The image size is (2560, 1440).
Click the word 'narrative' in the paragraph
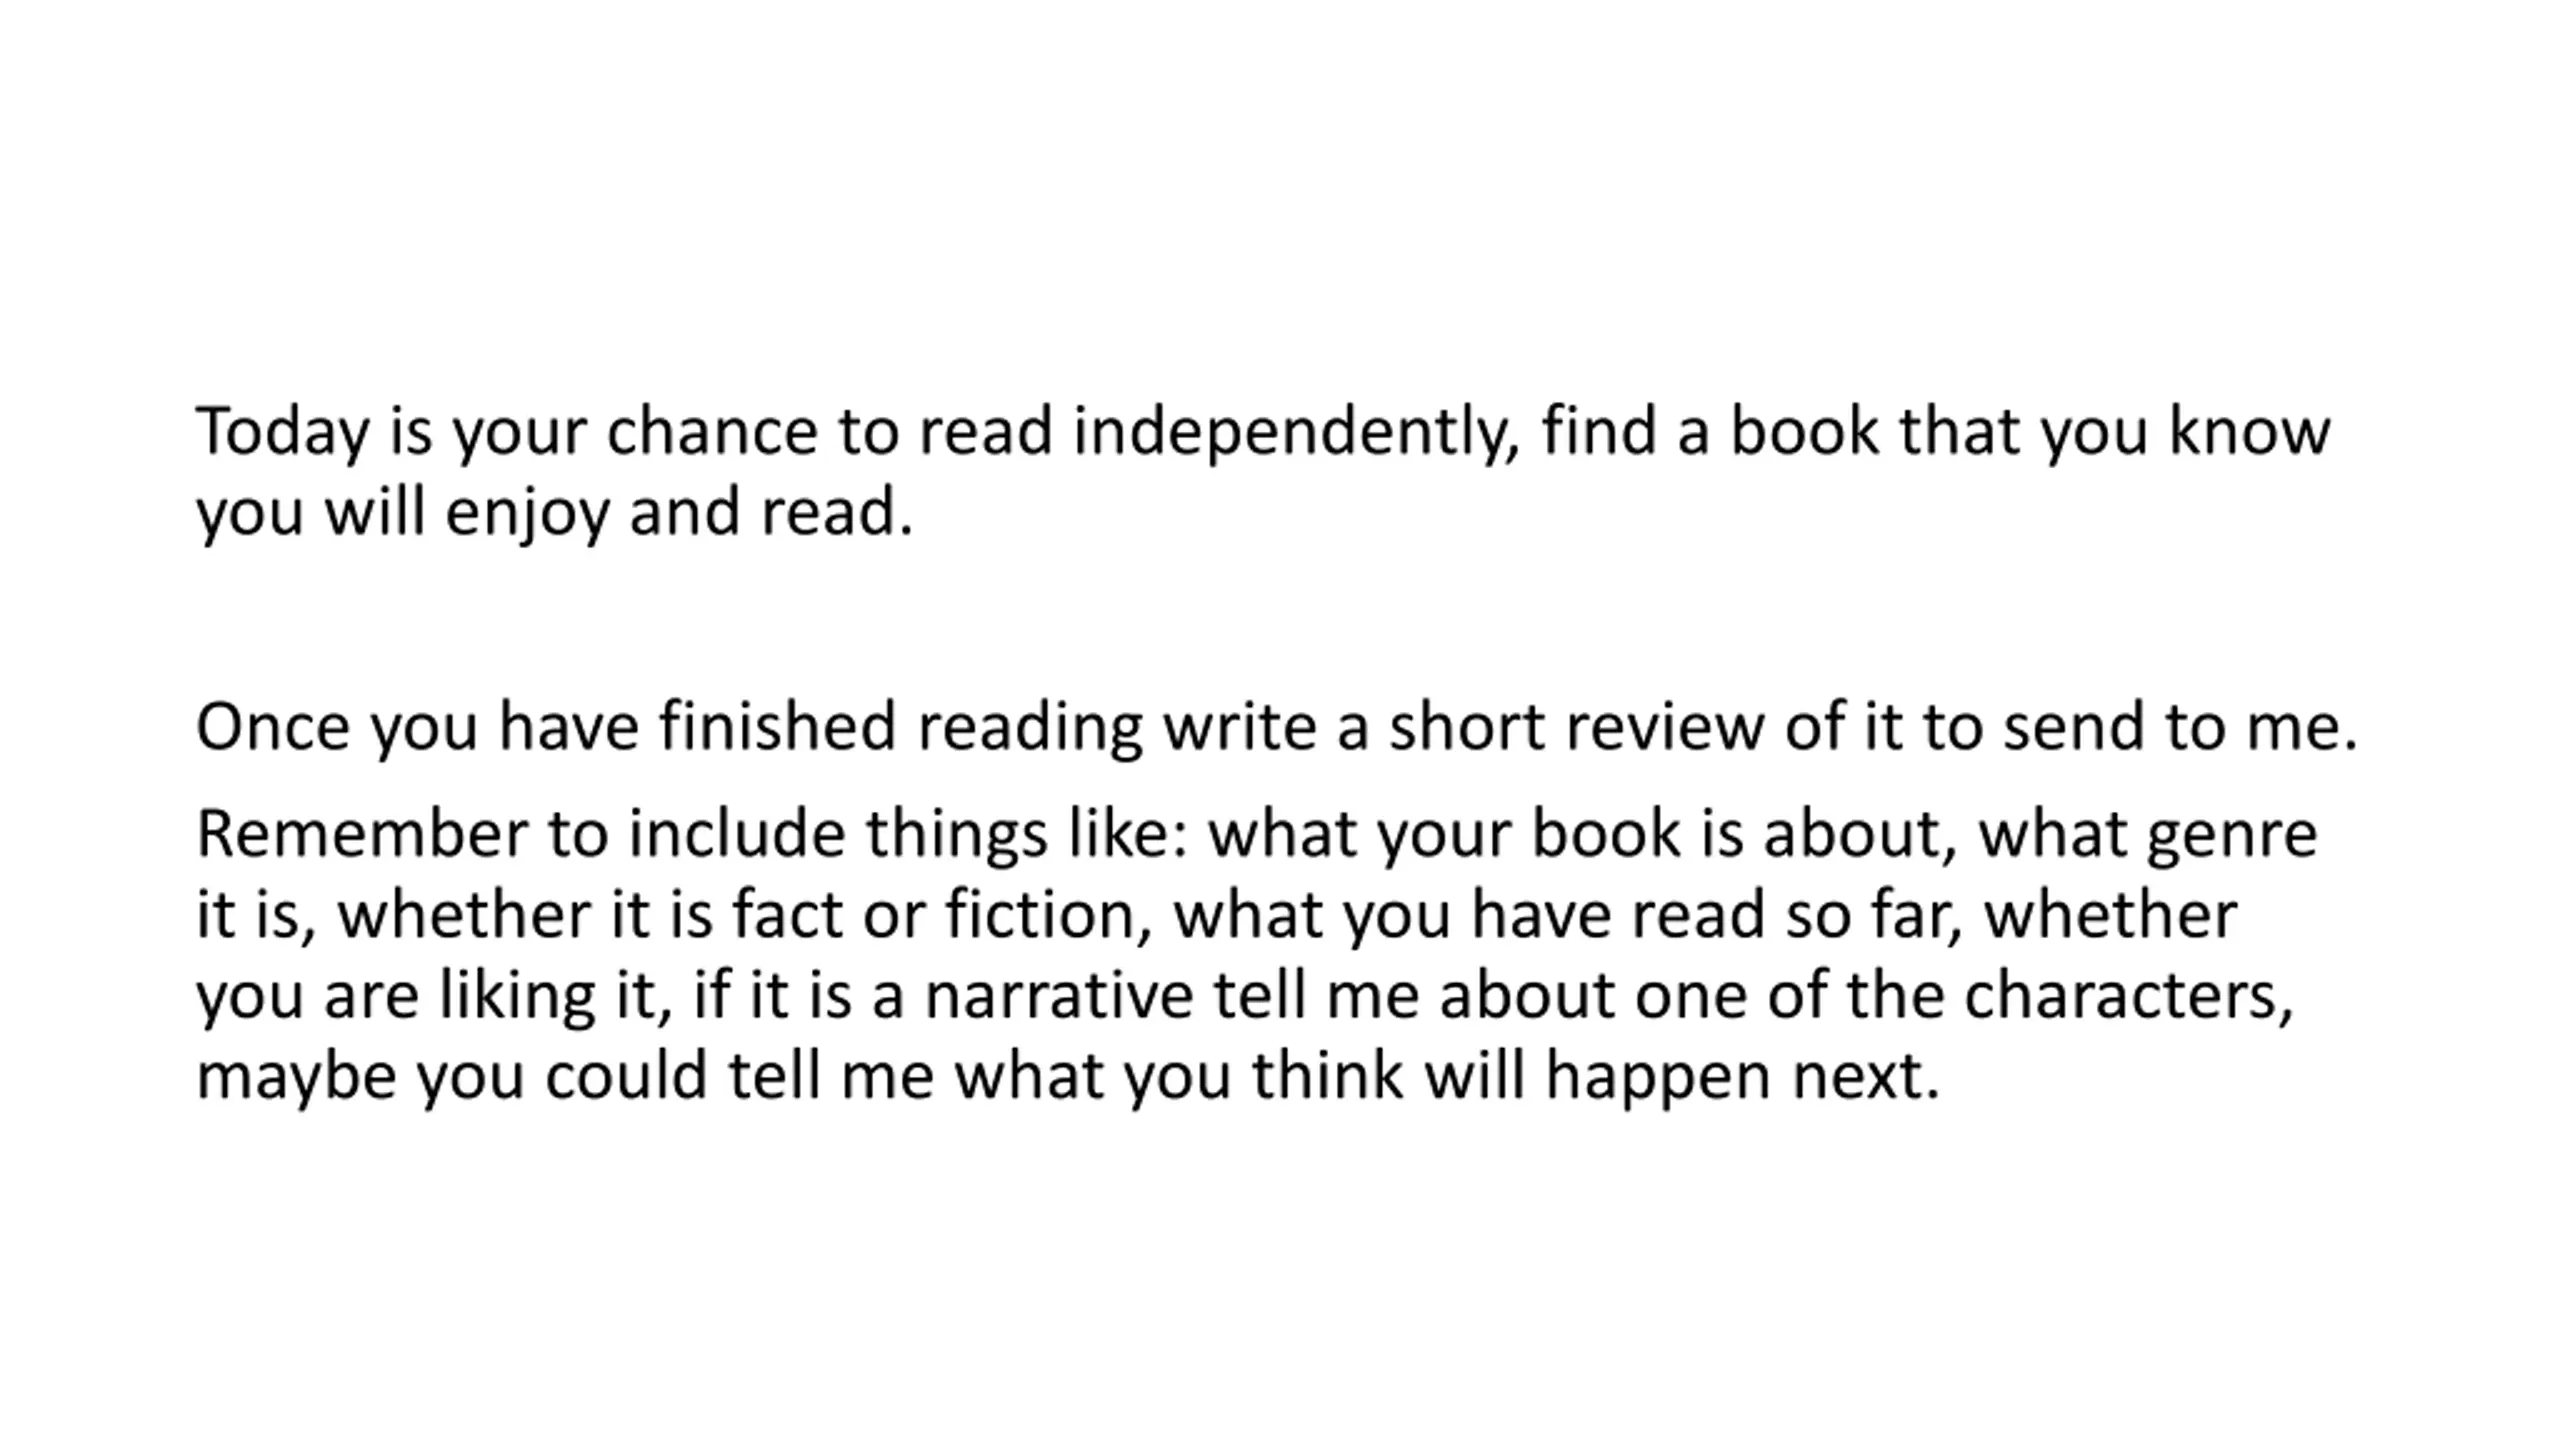tap(1058, 996)
